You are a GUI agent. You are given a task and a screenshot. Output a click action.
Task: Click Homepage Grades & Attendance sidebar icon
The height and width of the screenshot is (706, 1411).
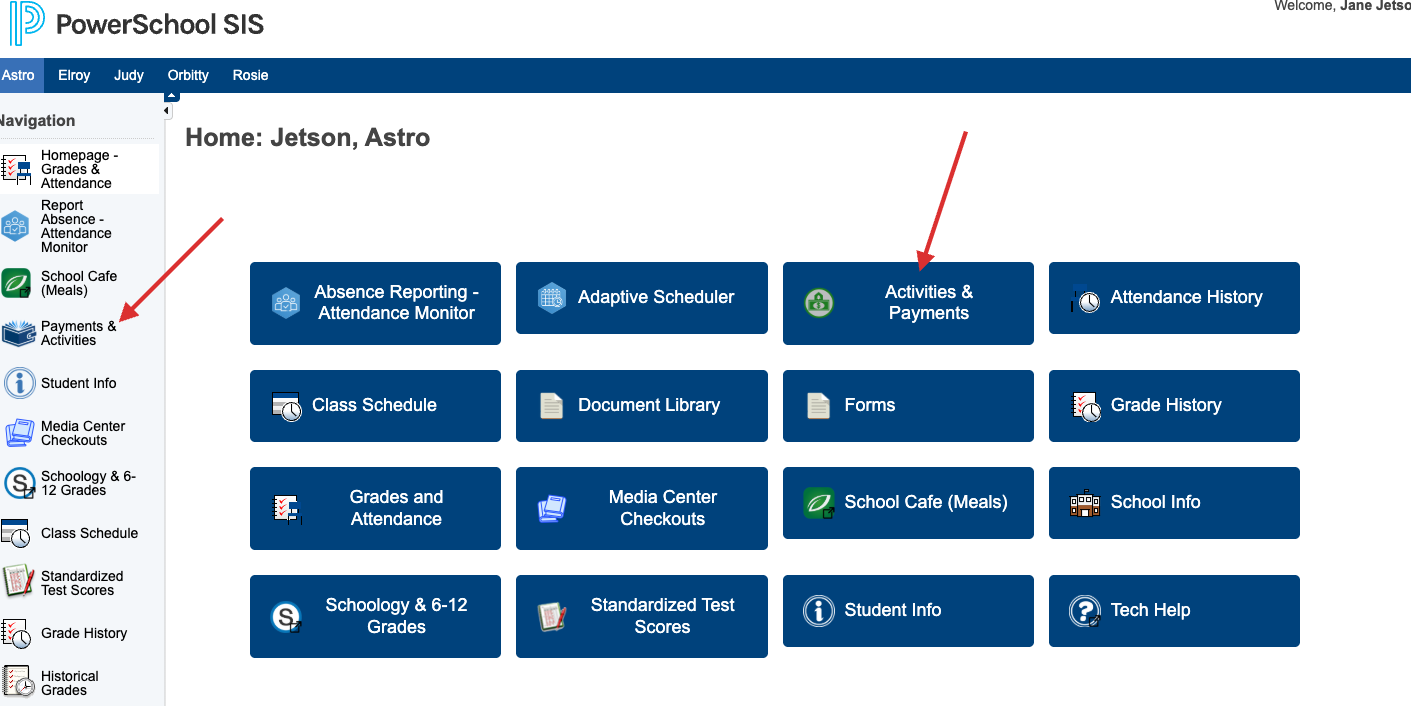[x=17, y=169]
